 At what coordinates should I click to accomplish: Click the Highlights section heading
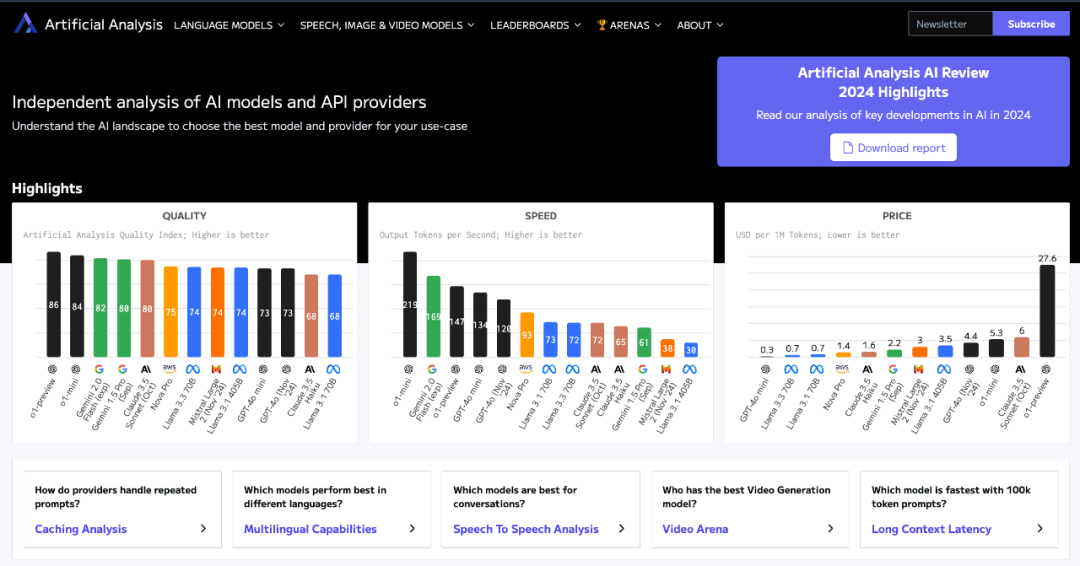click(47, 189)
